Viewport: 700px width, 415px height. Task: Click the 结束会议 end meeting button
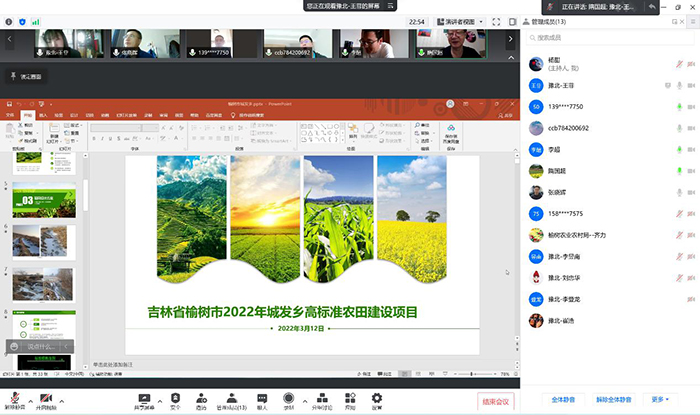point(496,401)
